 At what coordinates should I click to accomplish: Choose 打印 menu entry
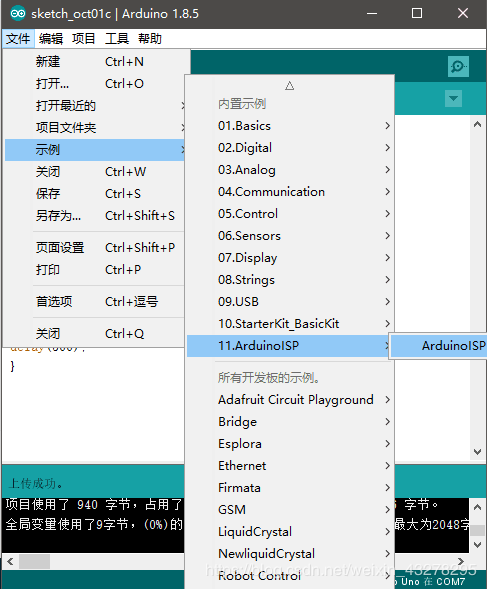(x=94, y=270)
